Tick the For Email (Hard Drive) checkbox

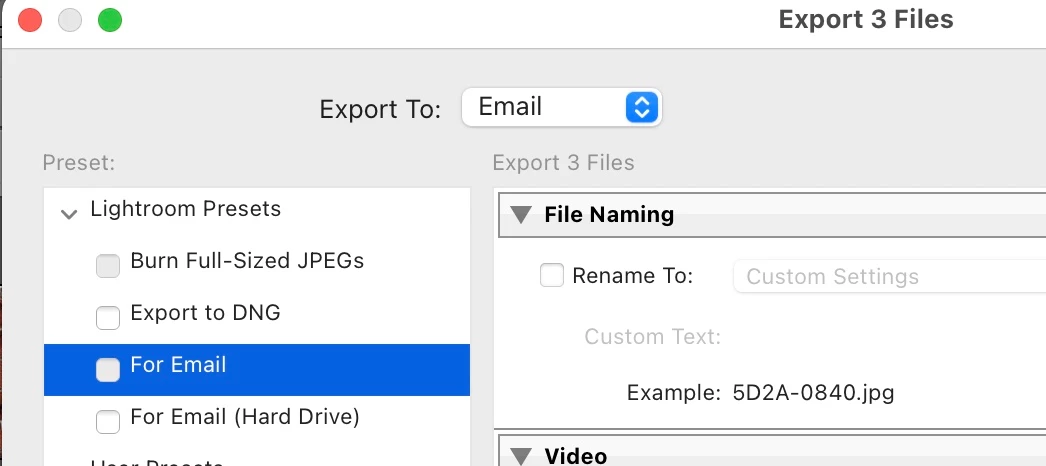pos(107,421)
